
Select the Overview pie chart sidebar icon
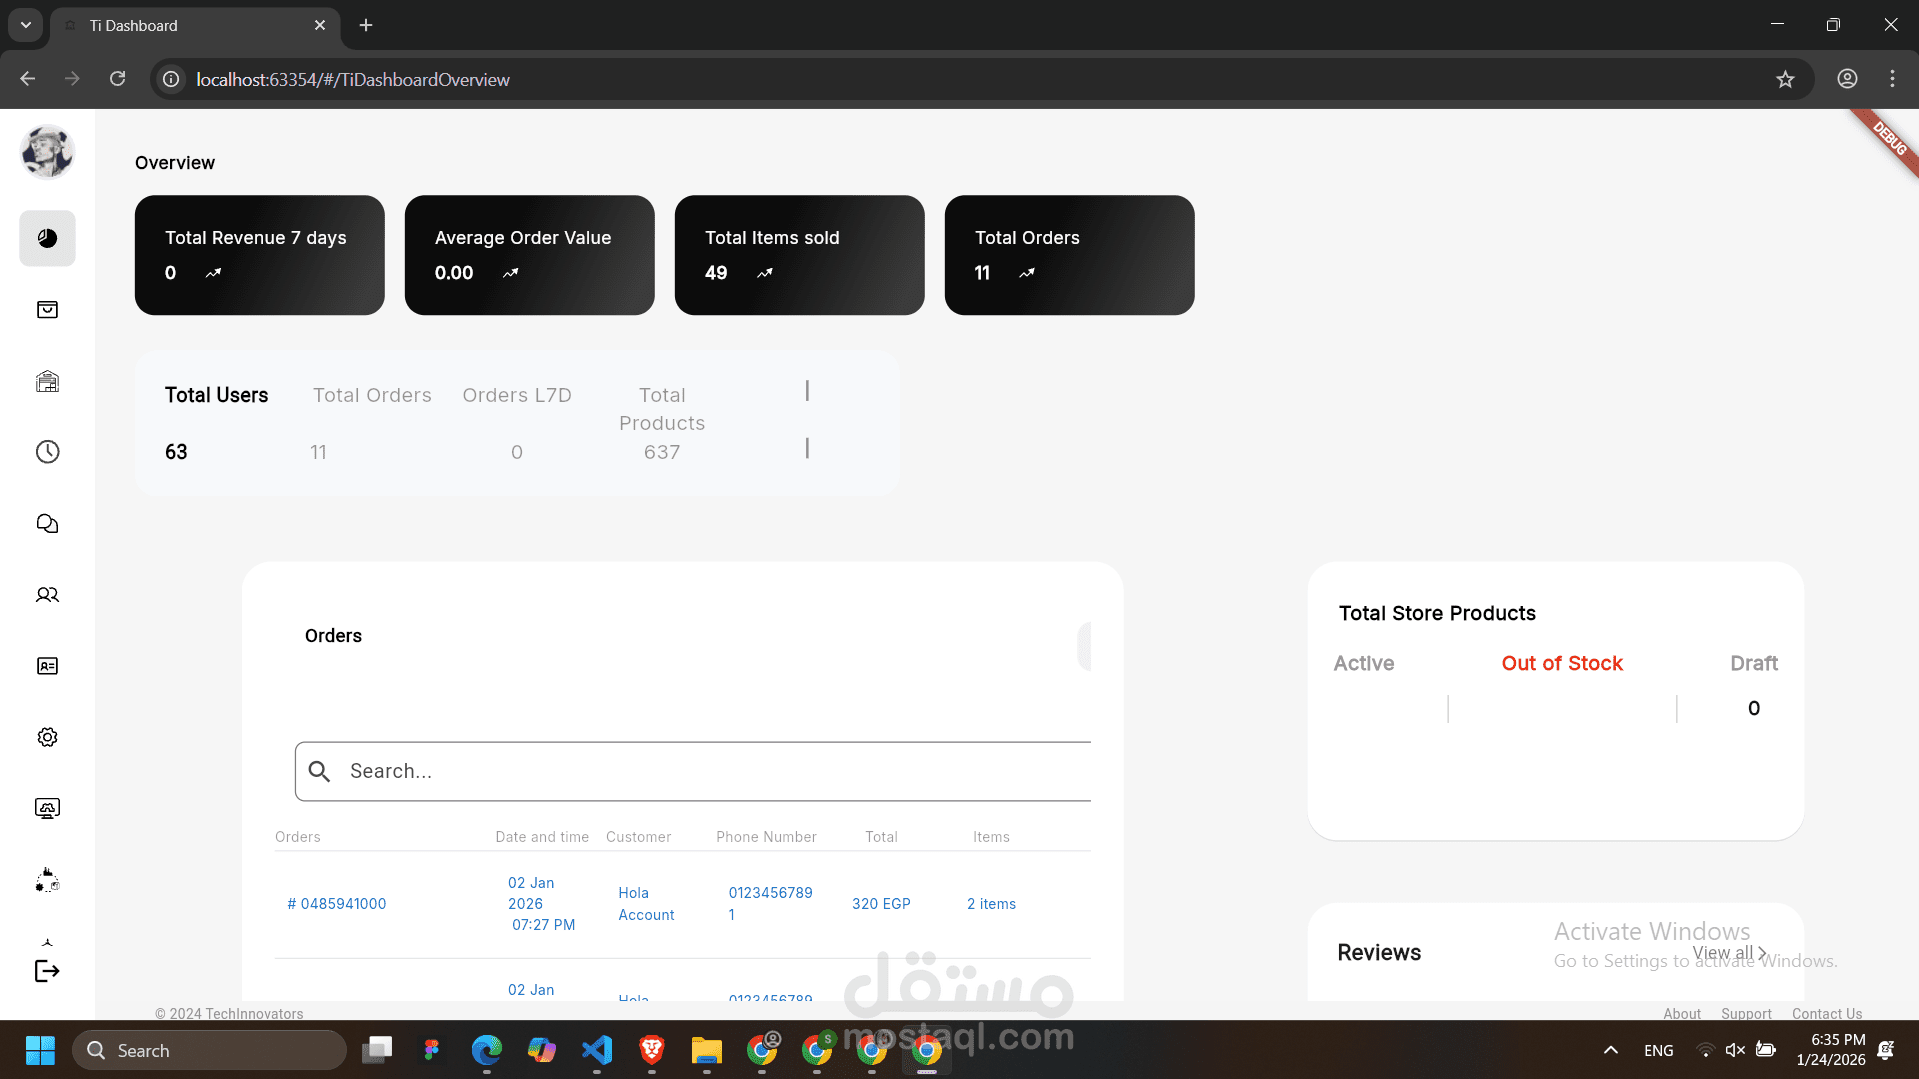point(47,238)
